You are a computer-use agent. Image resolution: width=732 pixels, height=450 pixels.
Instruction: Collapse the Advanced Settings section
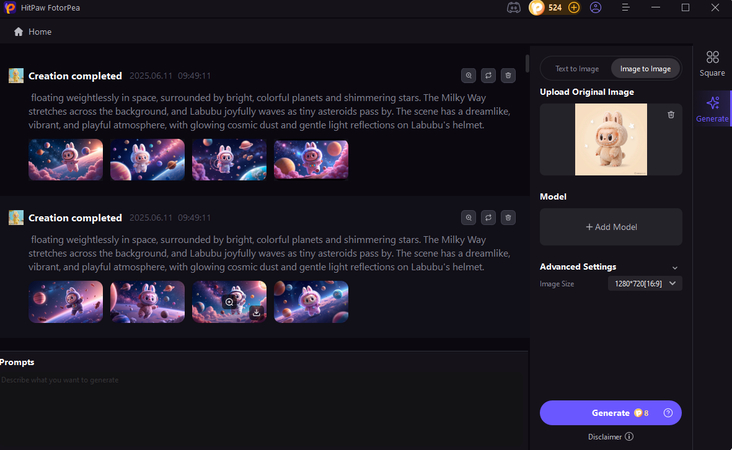tap(675, 268)
